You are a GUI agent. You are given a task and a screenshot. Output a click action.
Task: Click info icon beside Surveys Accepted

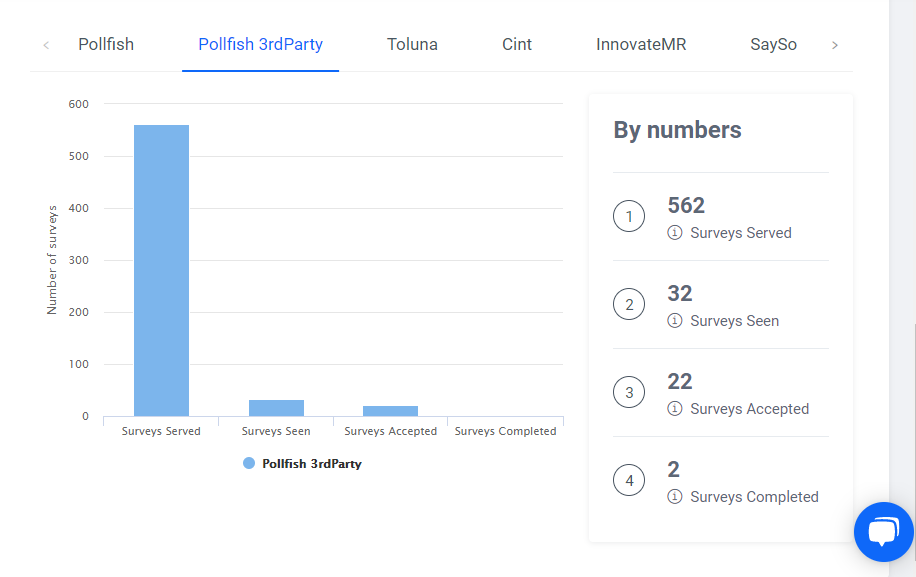(675, 409)
